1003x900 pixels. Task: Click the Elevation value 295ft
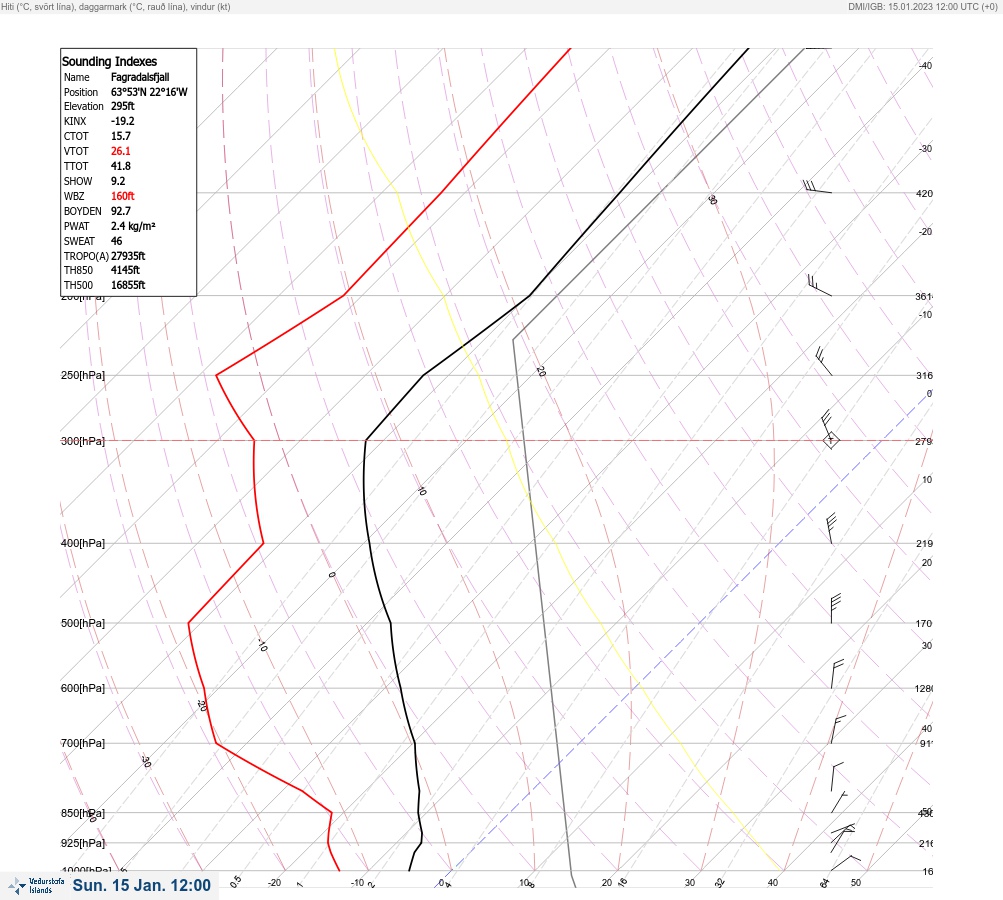pos(123,106)
